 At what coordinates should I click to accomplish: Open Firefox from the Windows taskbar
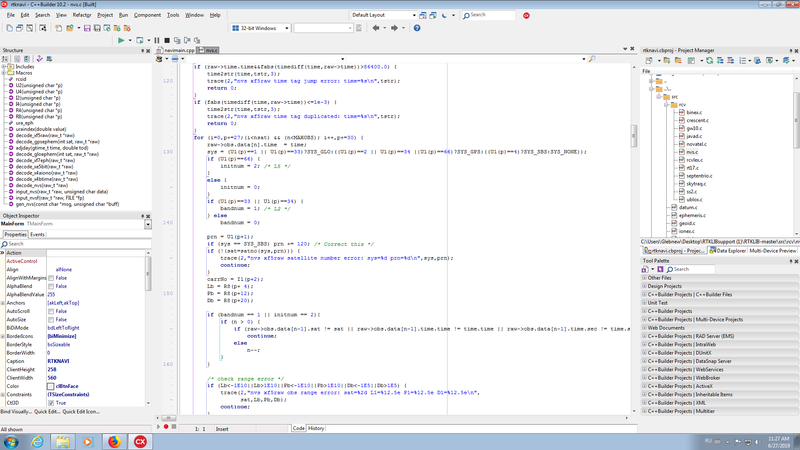pos(113,440)
